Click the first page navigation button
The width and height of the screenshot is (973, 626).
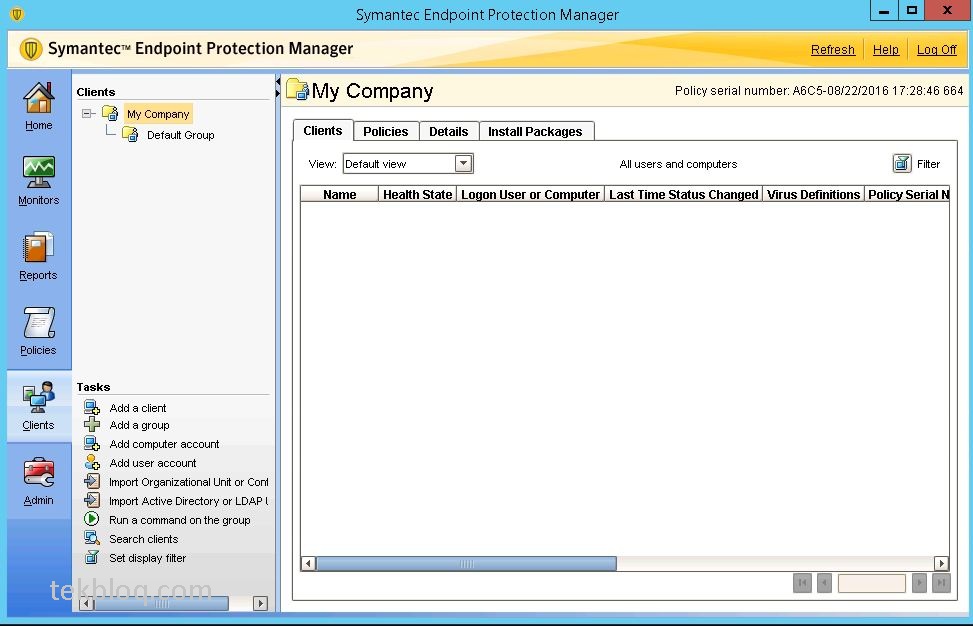coord(802,583)
